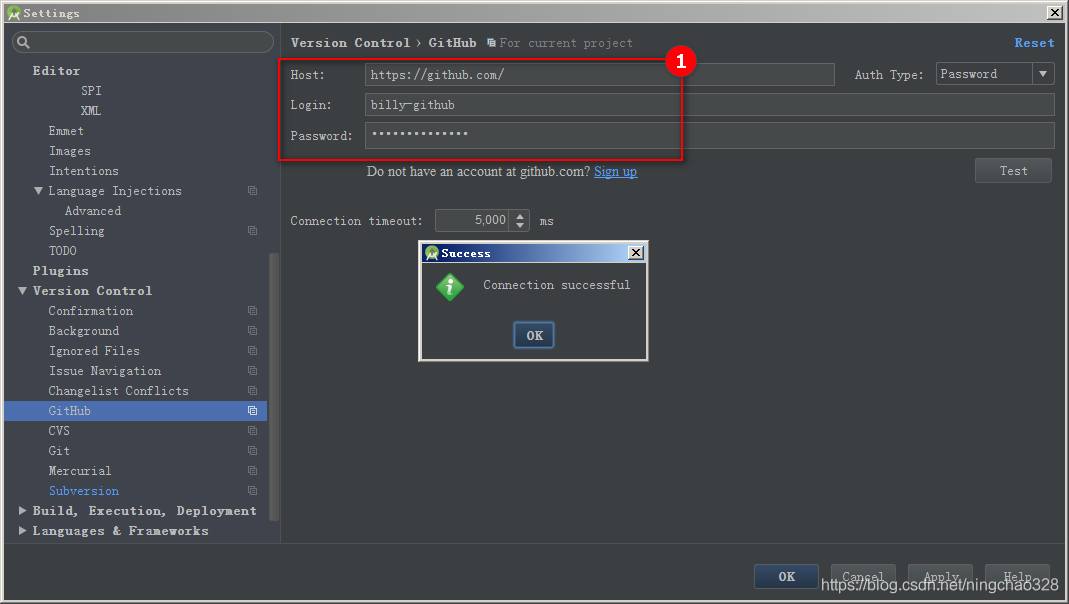Select Advanced under Language Injections
The image size is (1069, 604).
pyautogui.click(x=93, y=211)
